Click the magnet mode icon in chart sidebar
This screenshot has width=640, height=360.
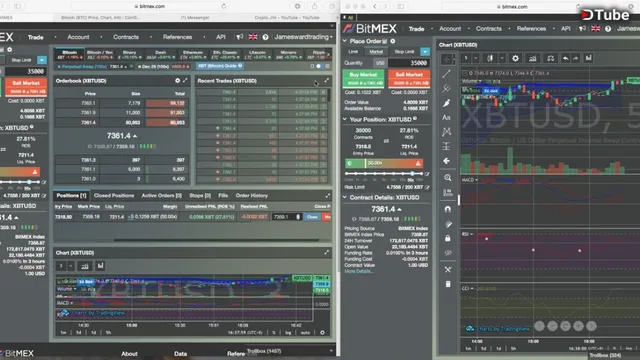click(x=448, y=209)
